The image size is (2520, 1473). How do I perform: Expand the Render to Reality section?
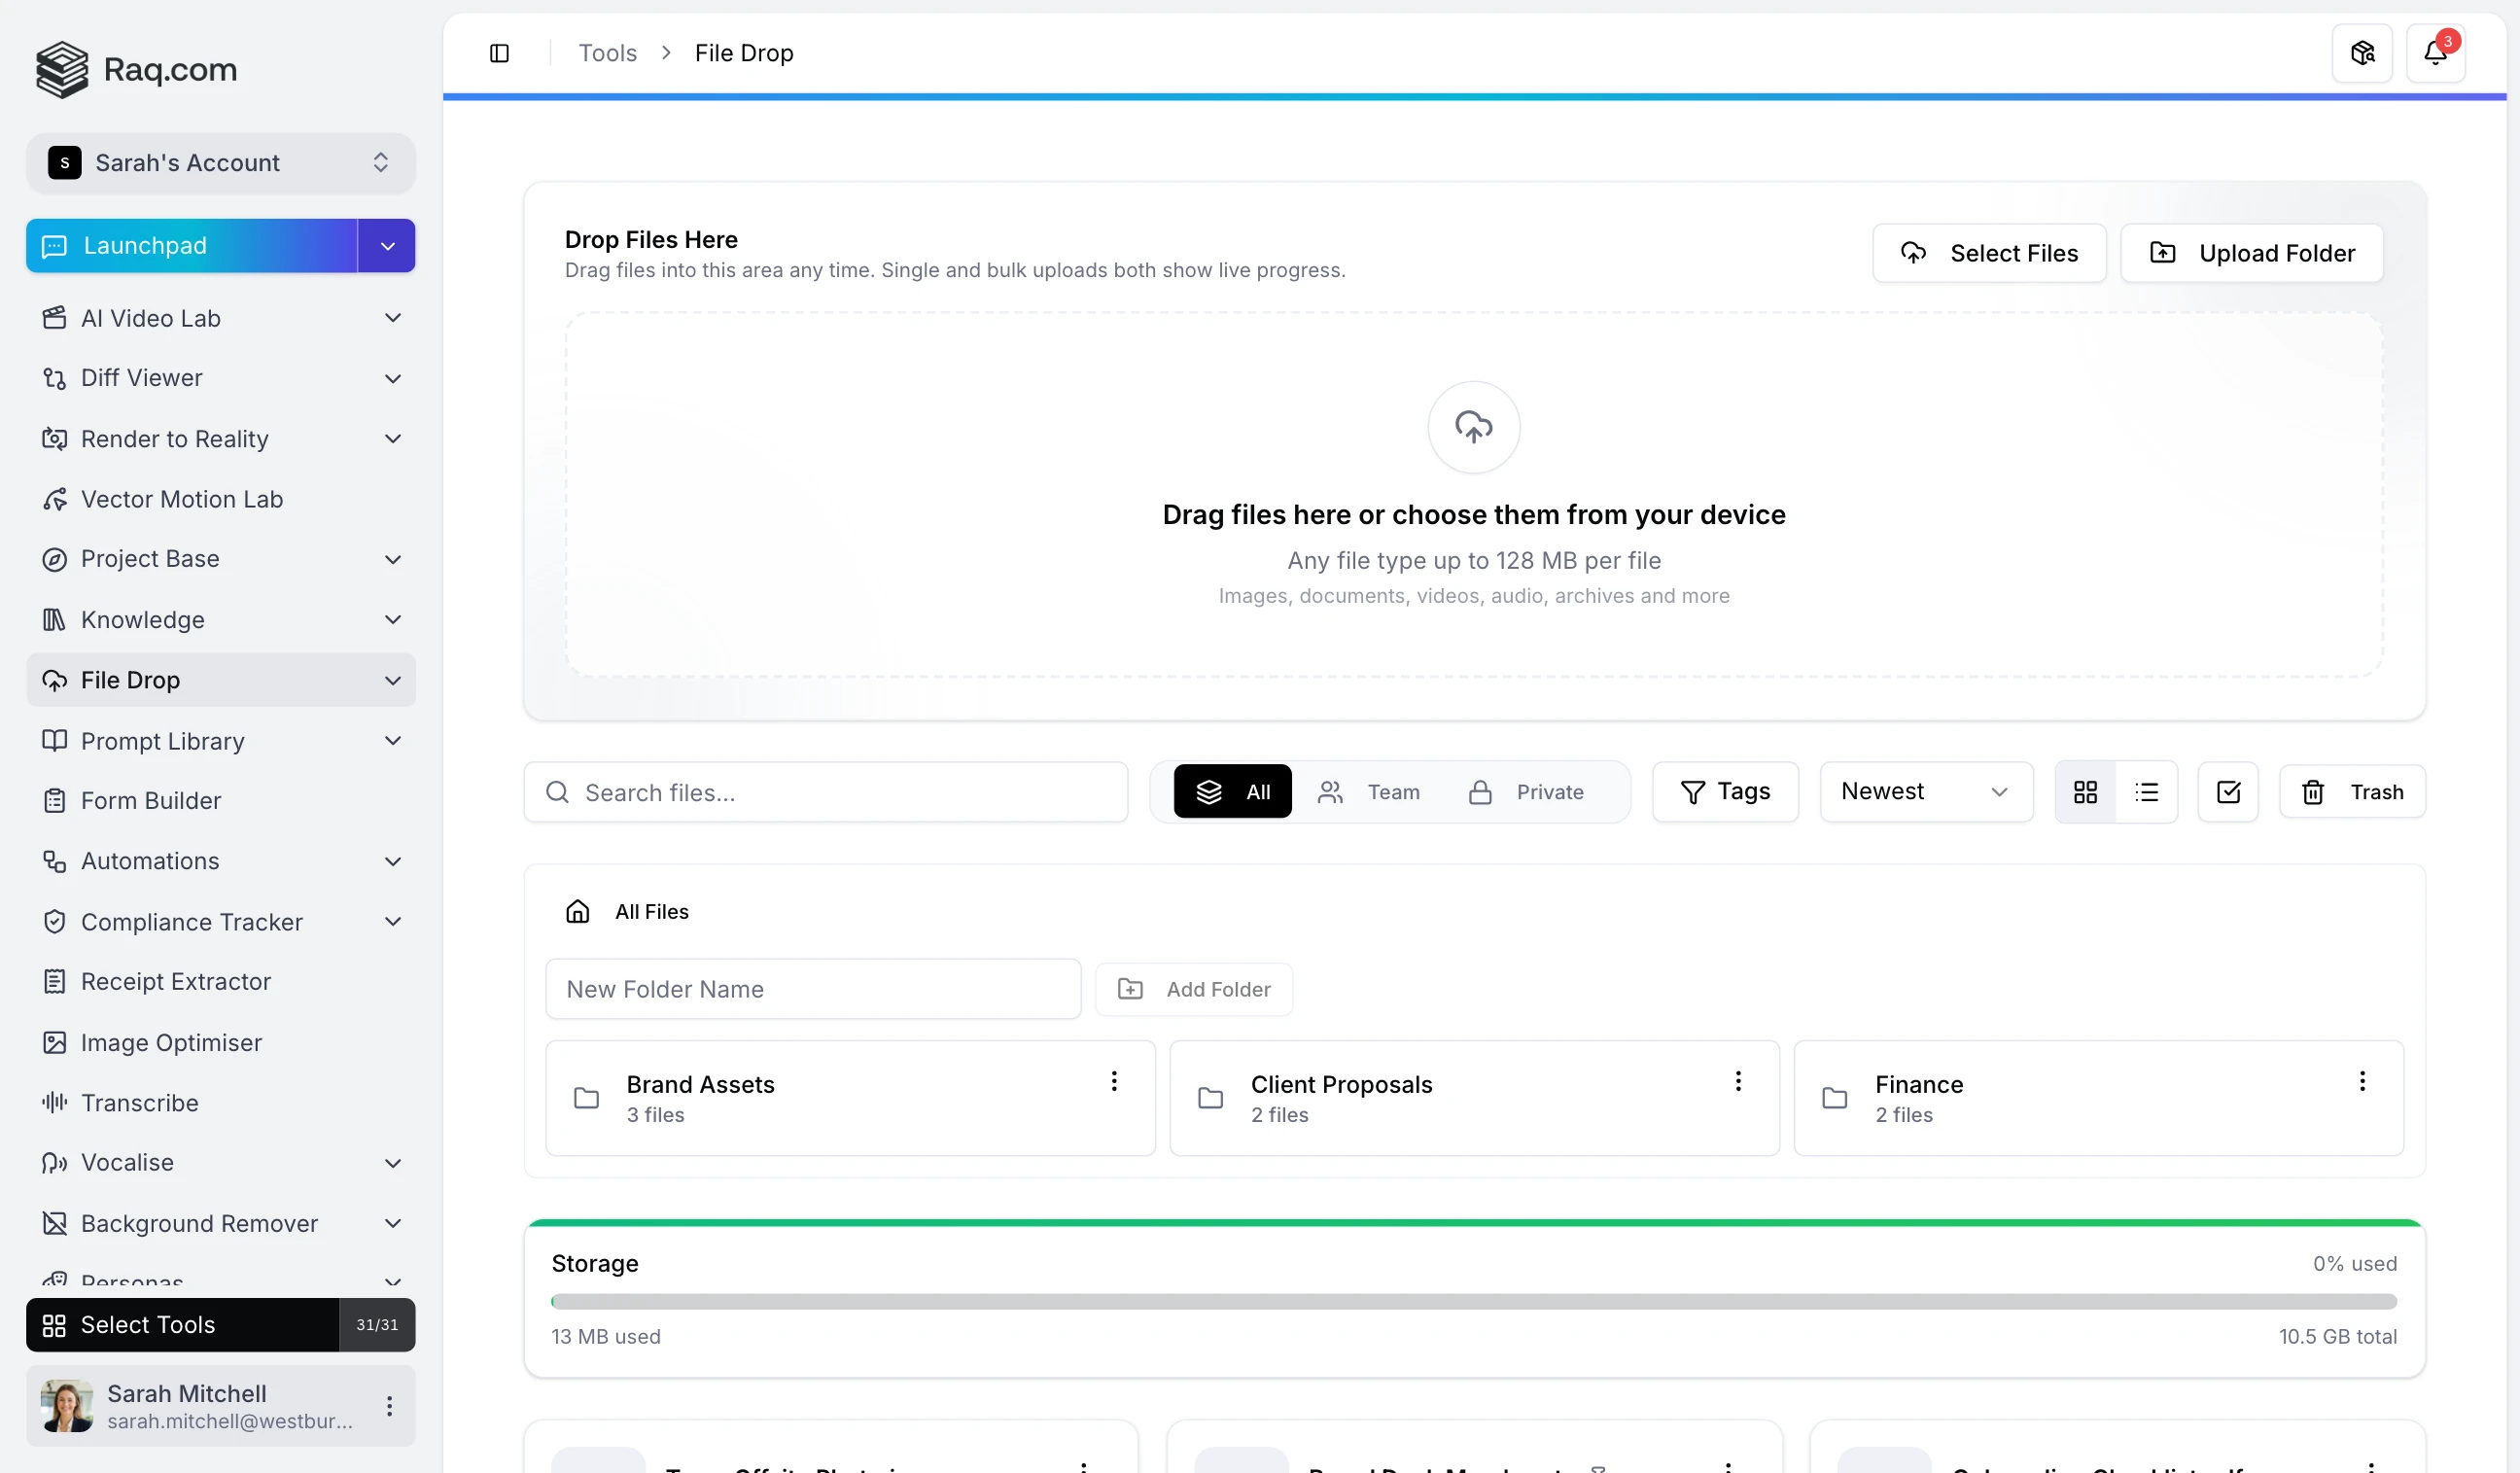pyautogui.click(x=175, y=439)
